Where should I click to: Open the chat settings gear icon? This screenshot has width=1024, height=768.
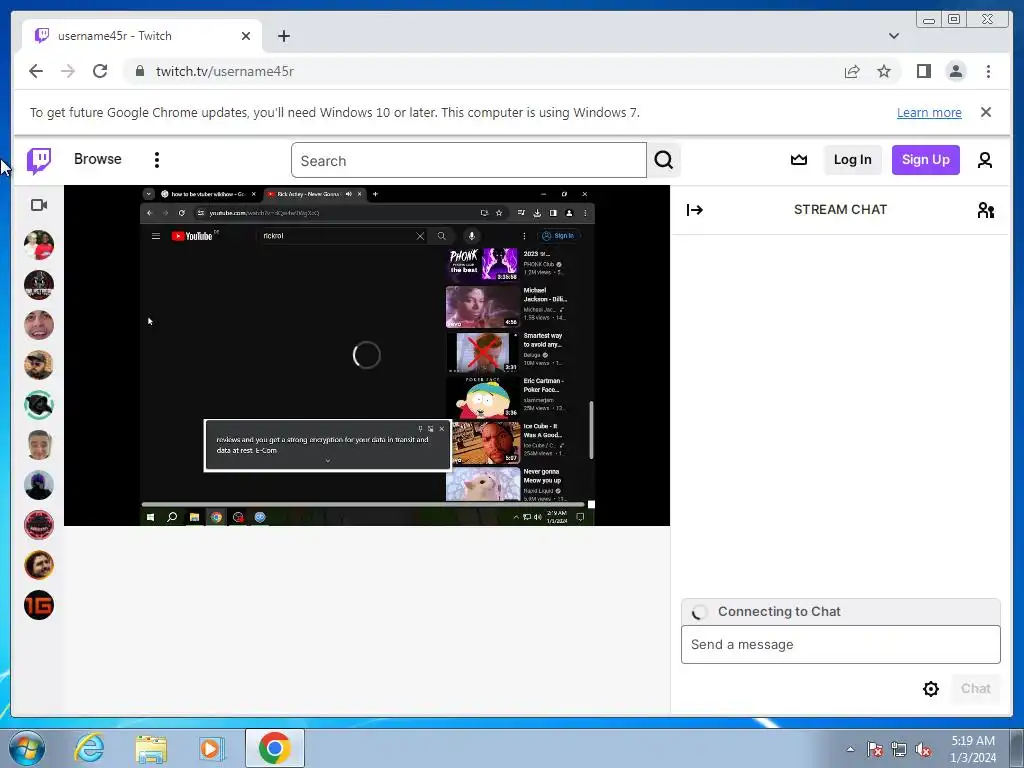click(x=931, y=688)
